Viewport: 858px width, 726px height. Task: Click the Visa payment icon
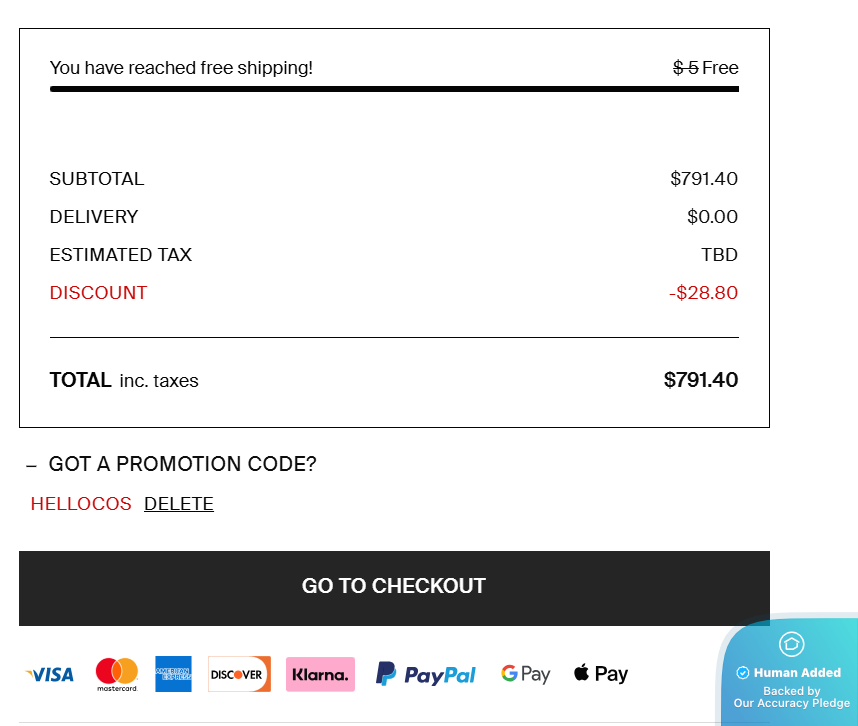point(50,675)
